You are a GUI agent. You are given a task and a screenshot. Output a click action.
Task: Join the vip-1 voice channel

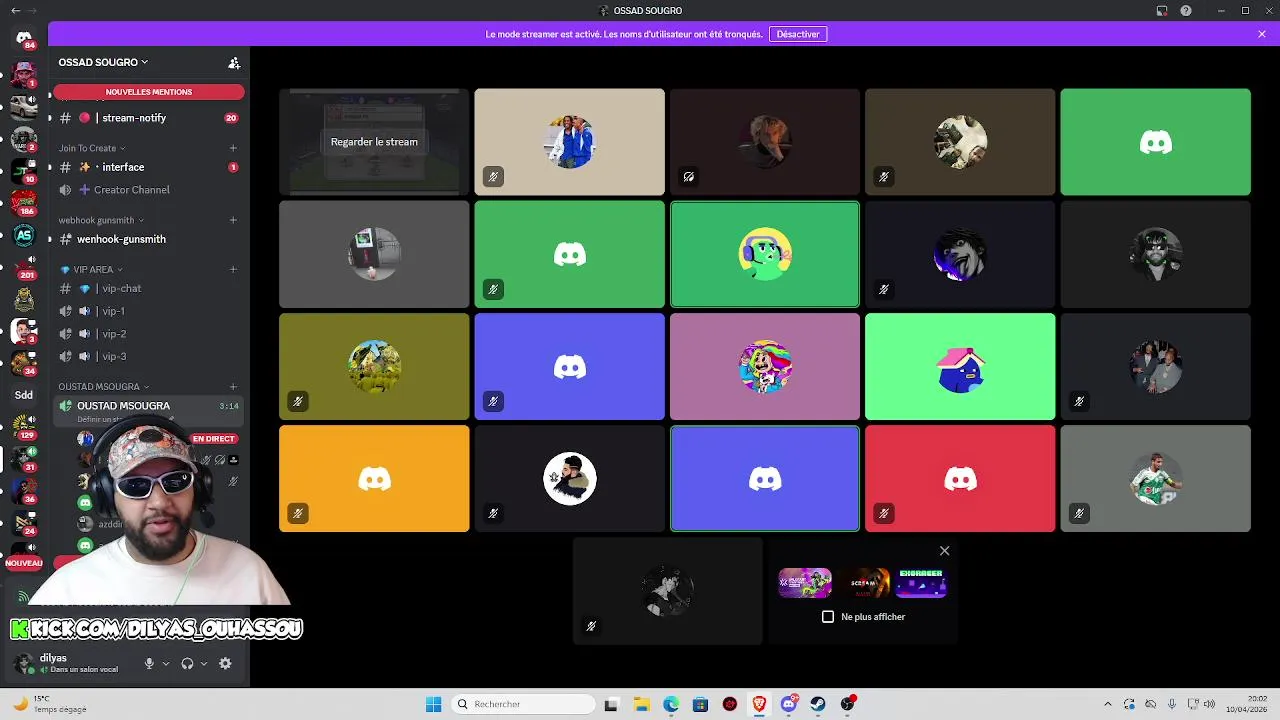[x=148, y=311]
